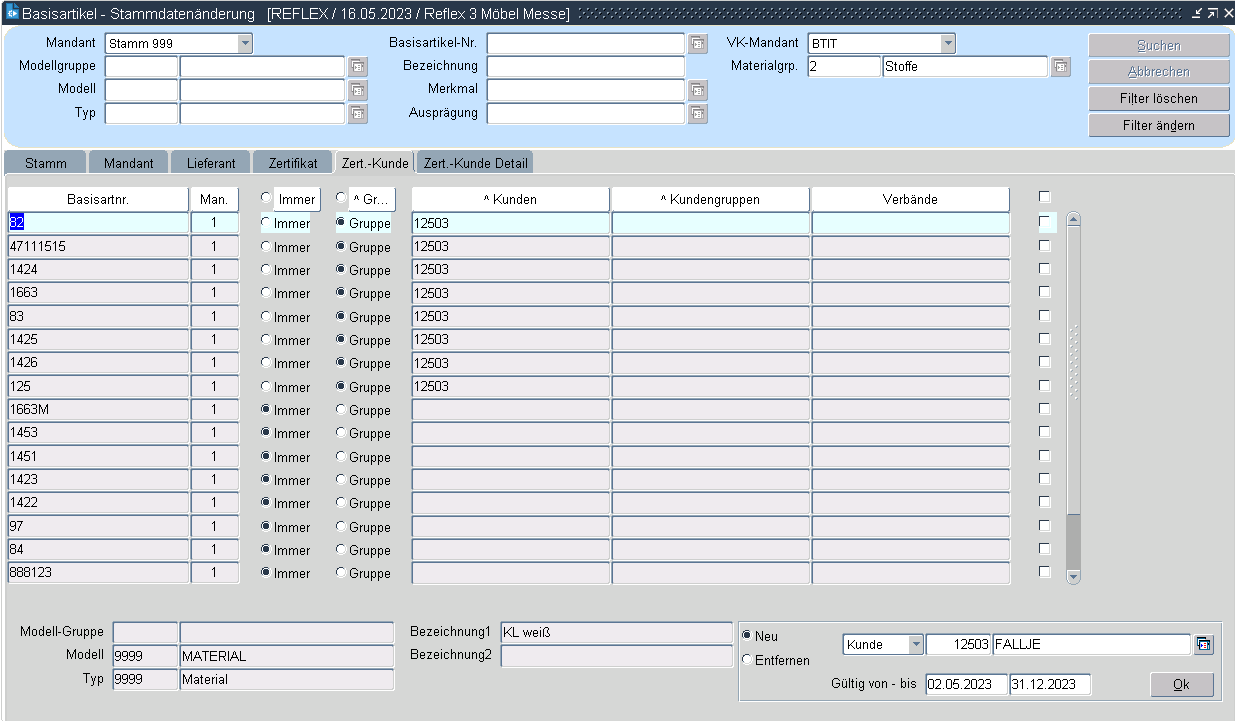Click the Bezeichnung input field
1235x721 pixels.
[585, 67]
